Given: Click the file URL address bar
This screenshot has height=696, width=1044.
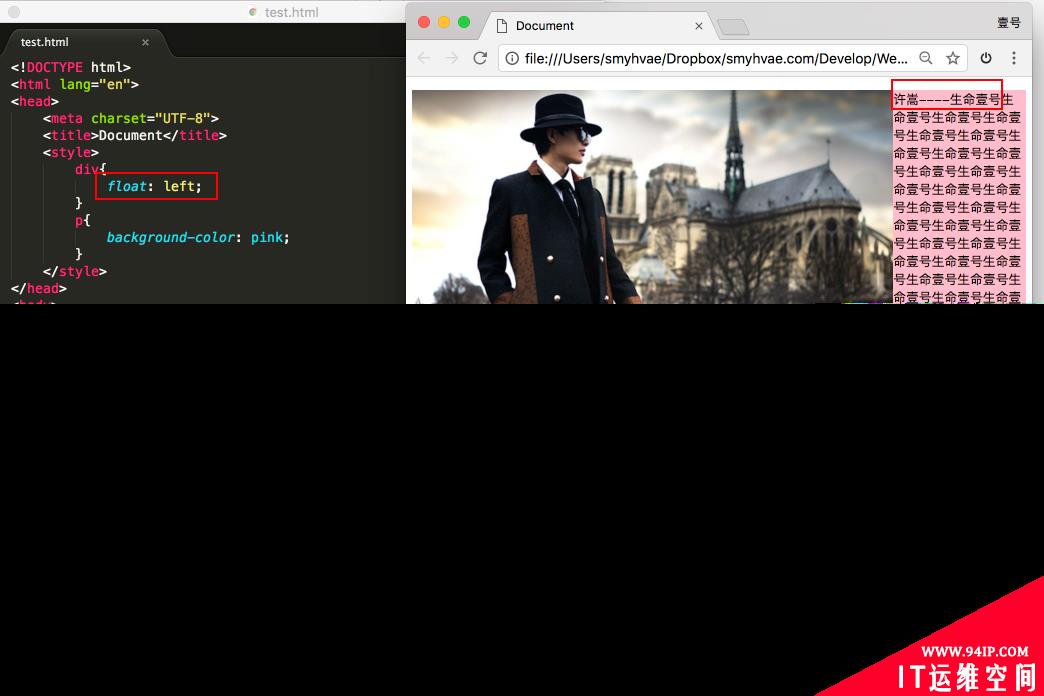Looking at the screenshot, I should tap(716, 59).
